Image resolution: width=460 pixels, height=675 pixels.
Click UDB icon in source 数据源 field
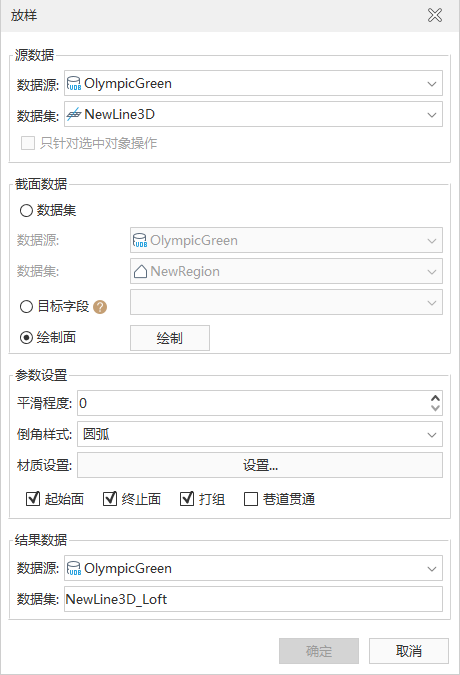[x=74, y=84]
